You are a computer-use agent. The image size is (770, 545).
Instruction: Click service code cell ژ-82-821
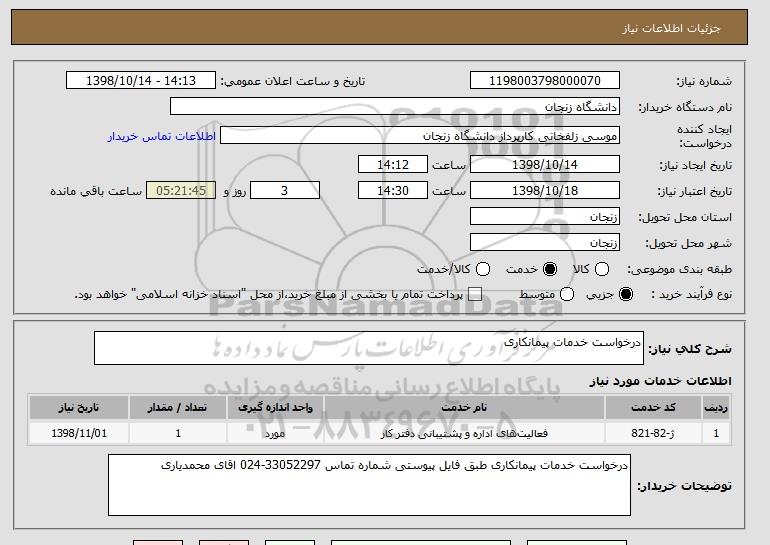[653, 433]
